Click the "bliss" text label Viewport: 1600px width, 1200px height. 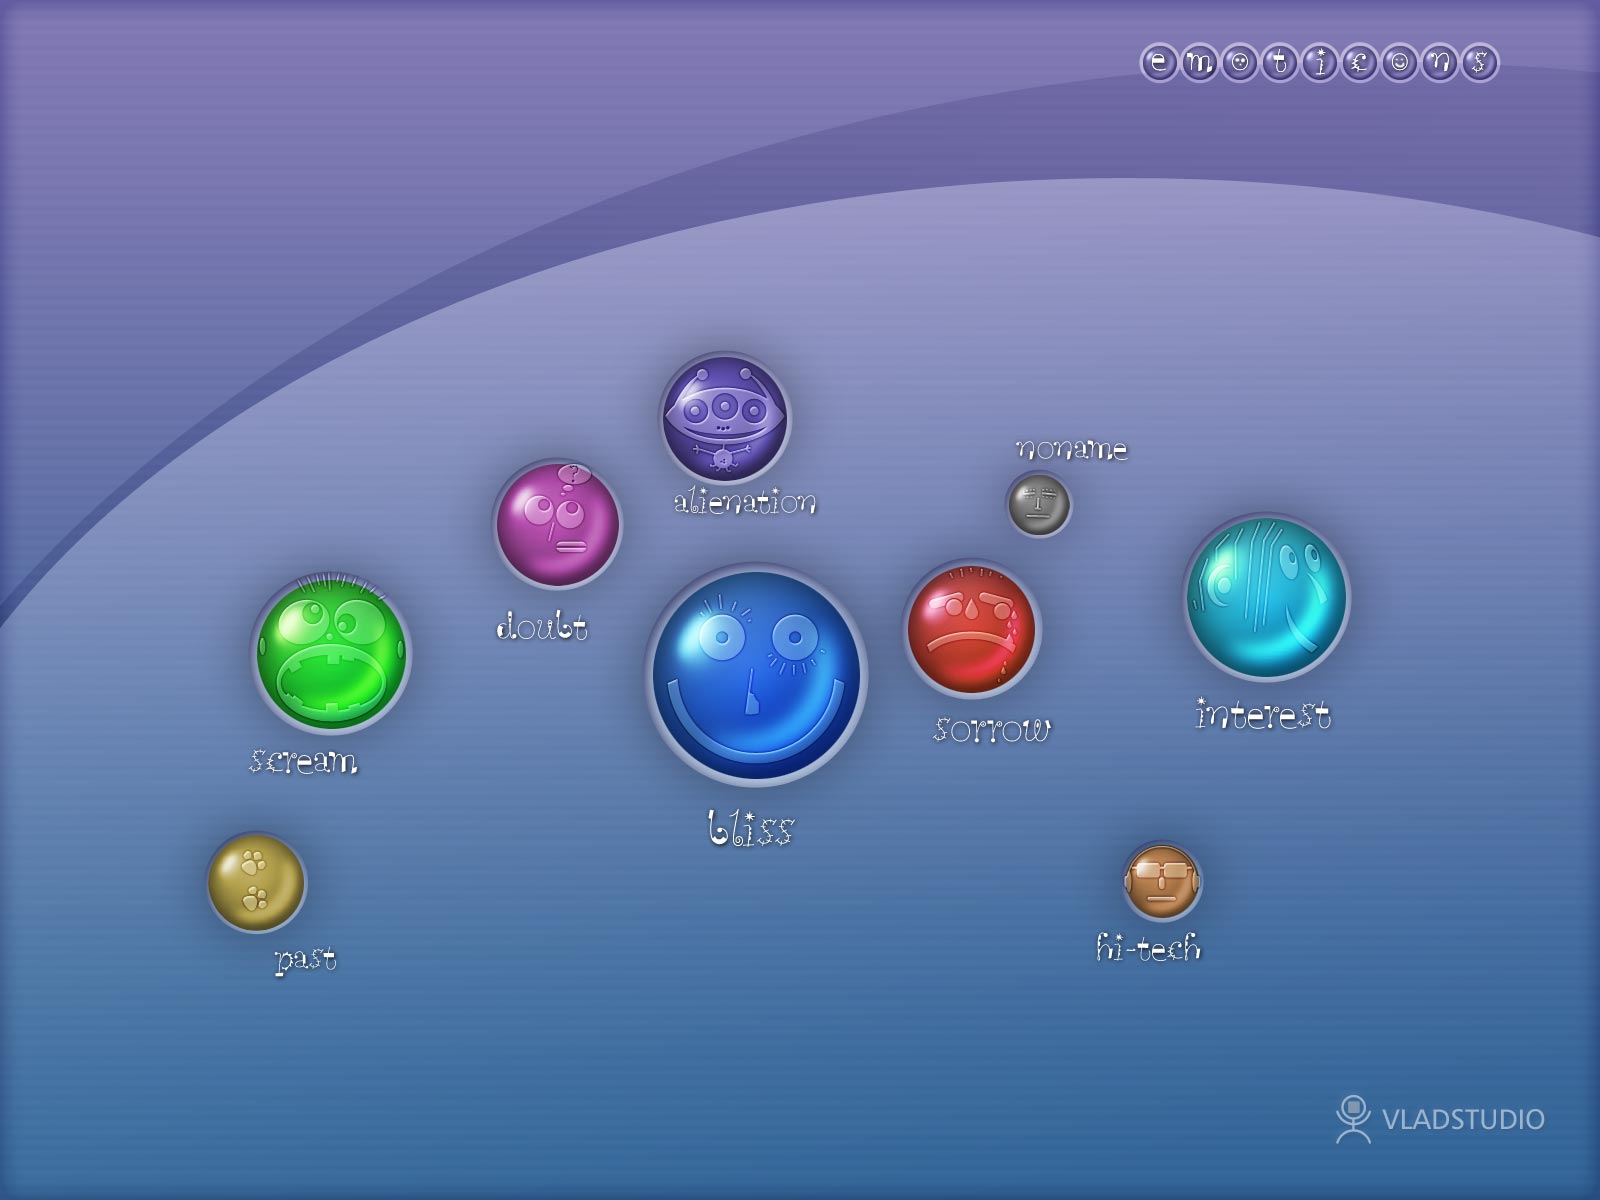pyautogui.click(x=750, y=829)
